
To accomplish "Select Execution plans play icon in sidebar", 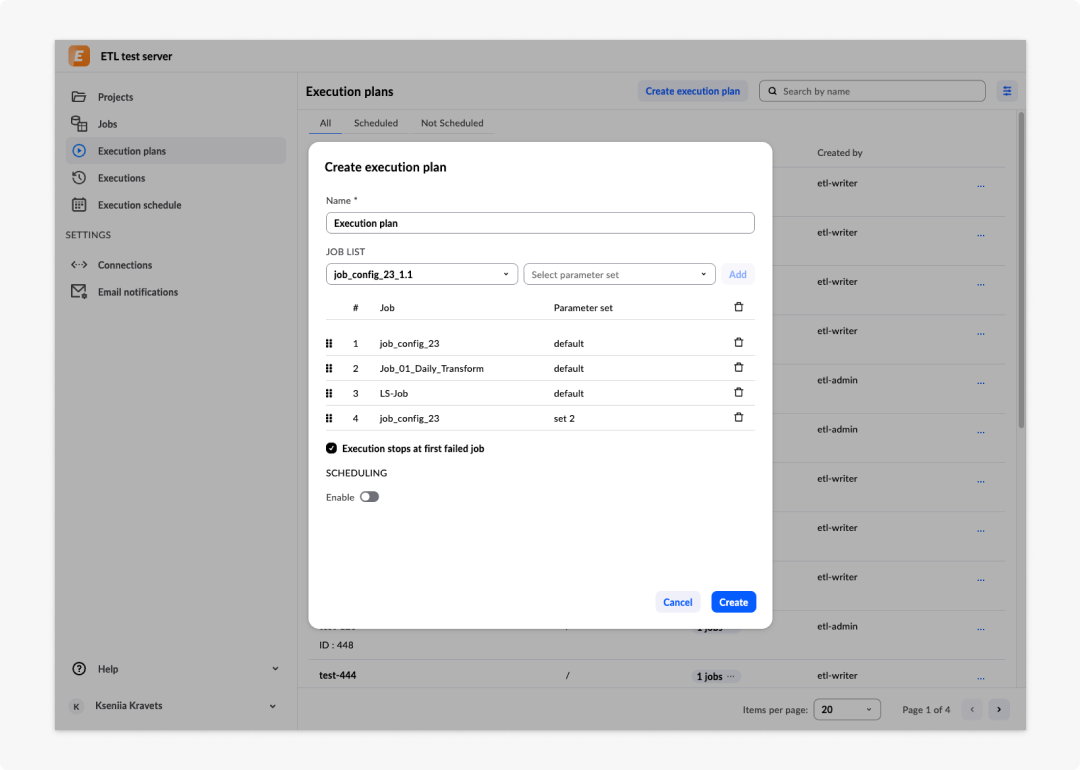I will tap(79, 151).
